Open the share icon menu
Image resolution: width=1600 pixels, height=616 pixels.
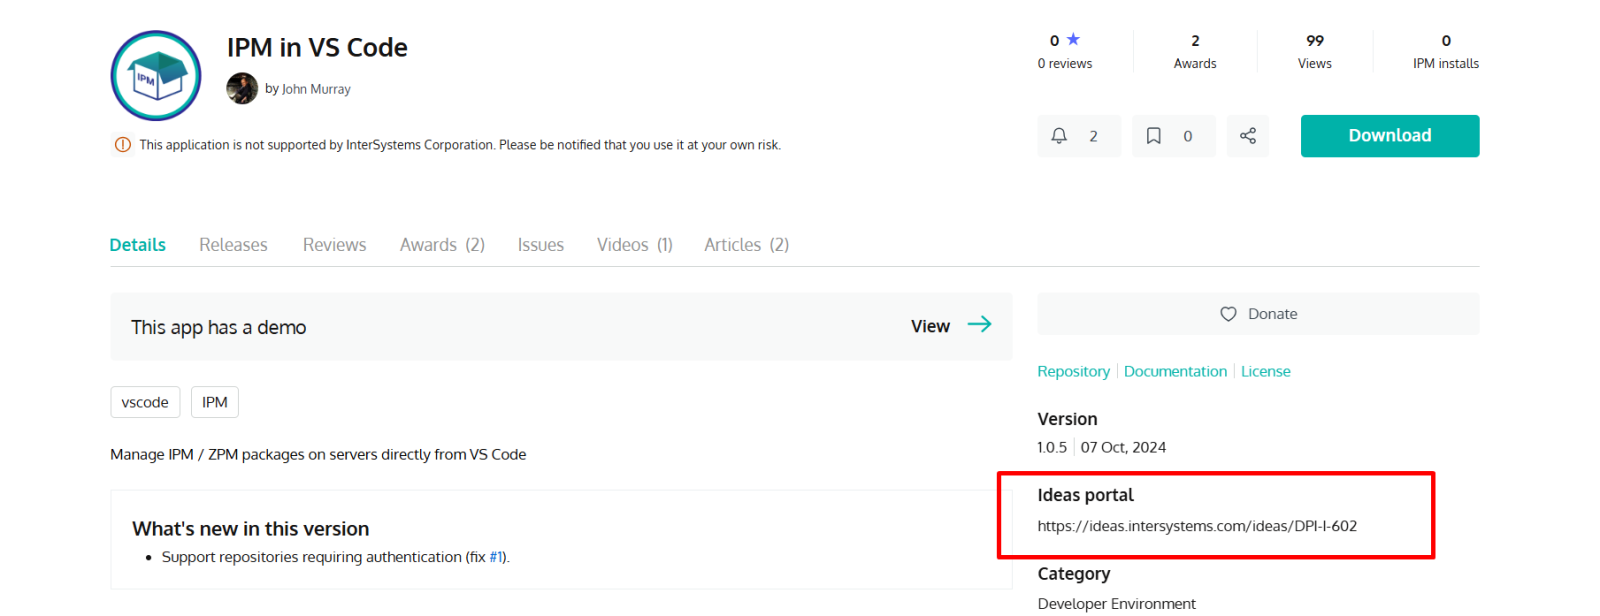(1248, 136)
